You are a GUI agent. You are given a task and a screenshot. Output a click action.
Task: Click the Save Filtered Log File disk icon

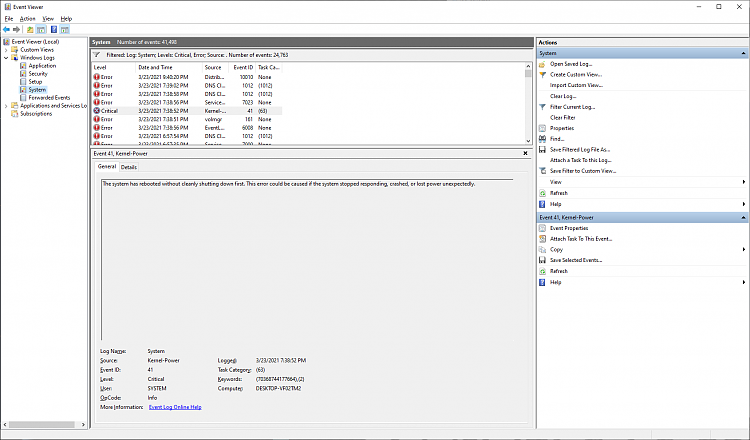[542, 150]
